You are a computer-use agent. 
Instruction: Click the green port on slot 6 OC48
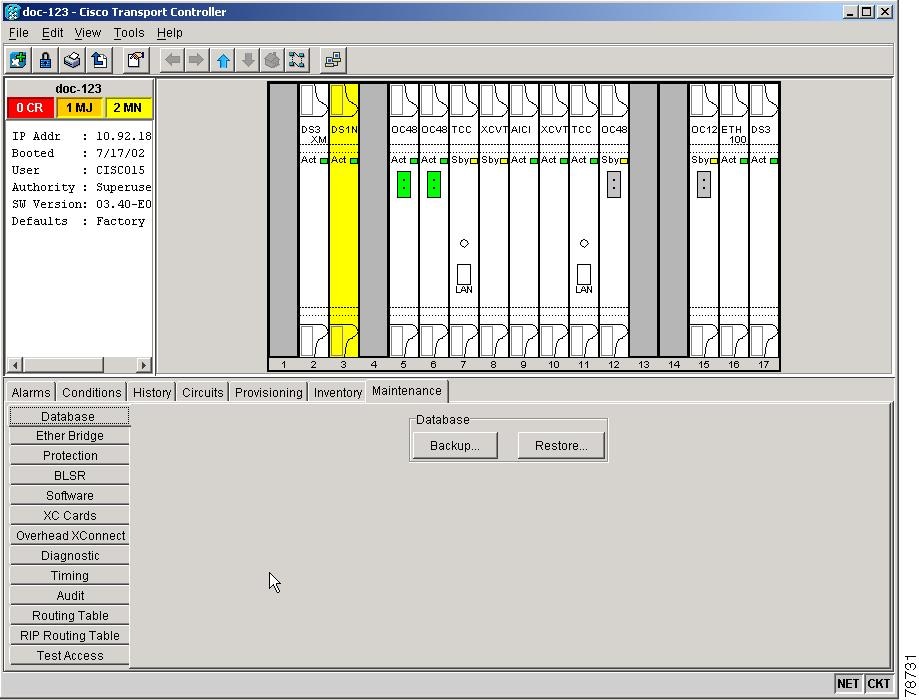(x=434, y=185)
